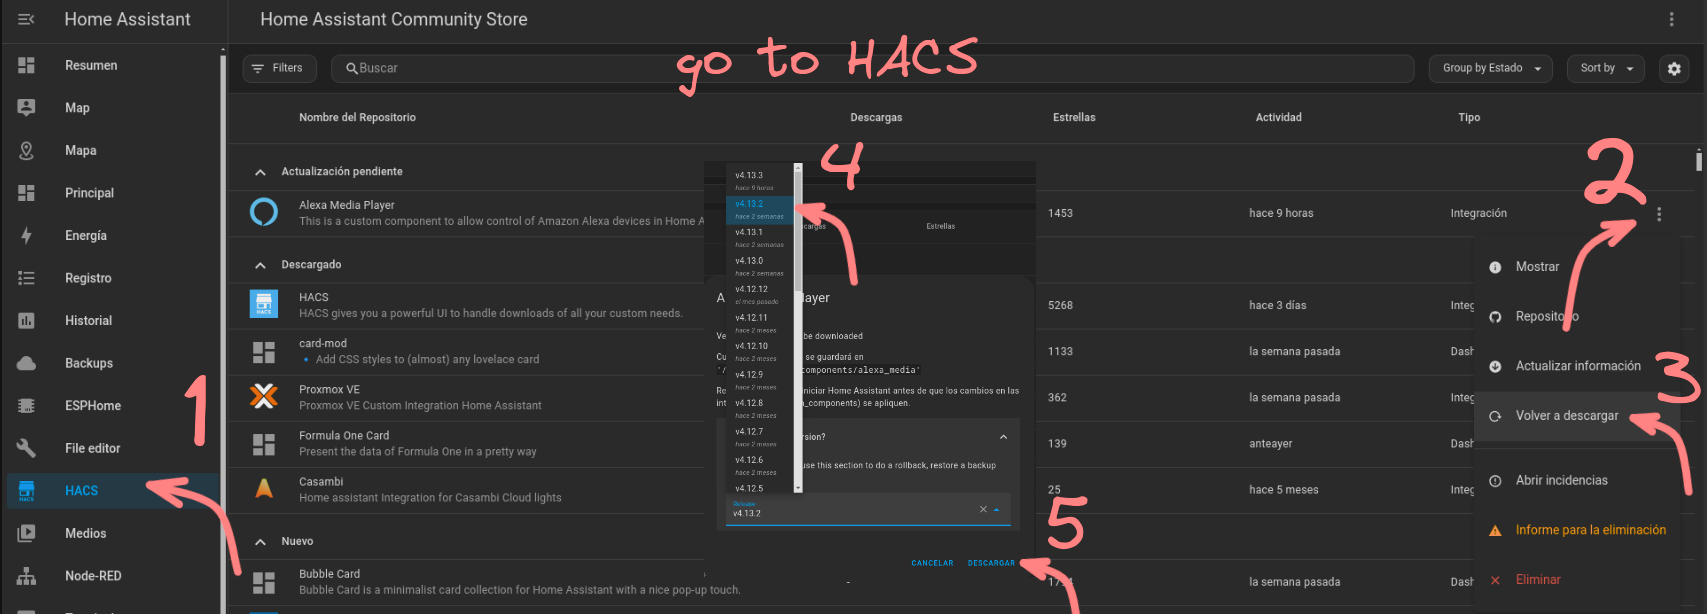Select HACS in the sidebar
Screen dimensions: 1707x614
point(110,490)
